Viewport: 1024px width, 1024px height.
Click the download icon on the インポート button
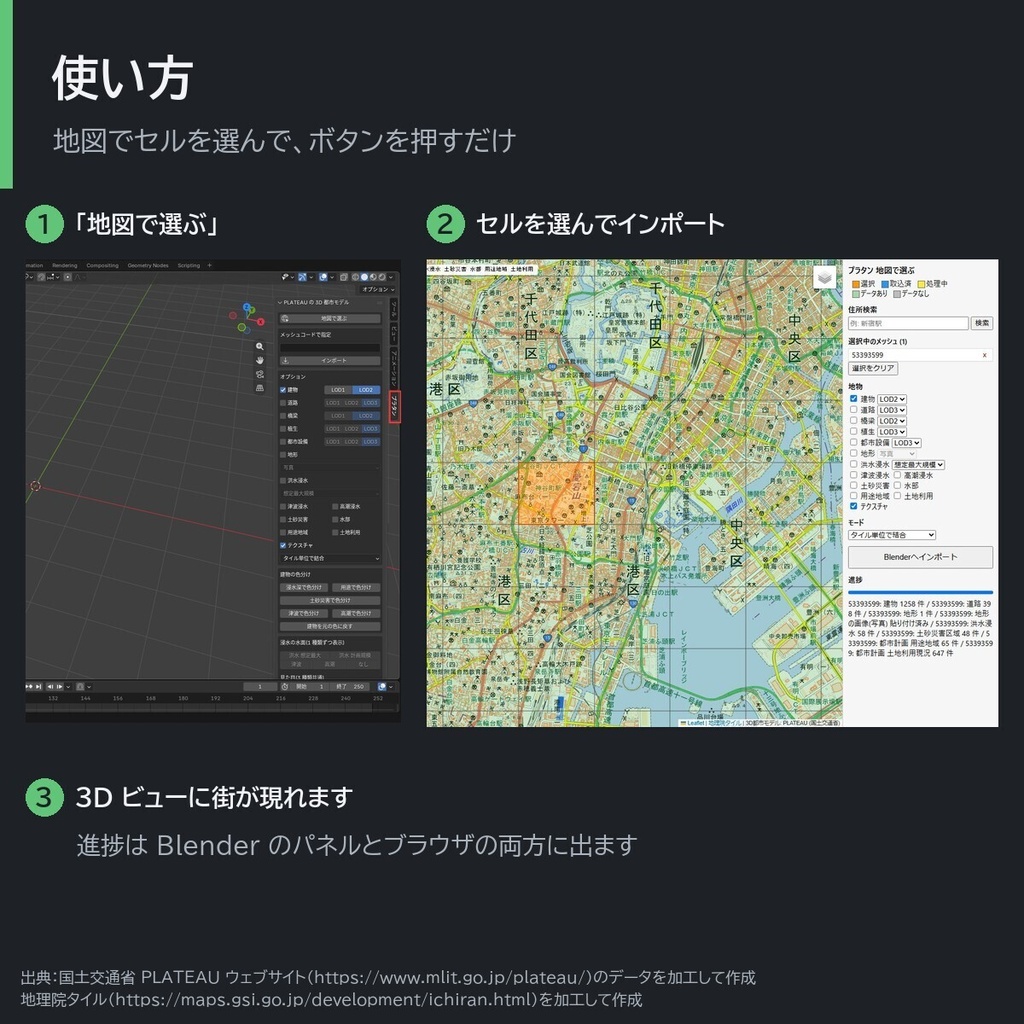coord(285,360)
